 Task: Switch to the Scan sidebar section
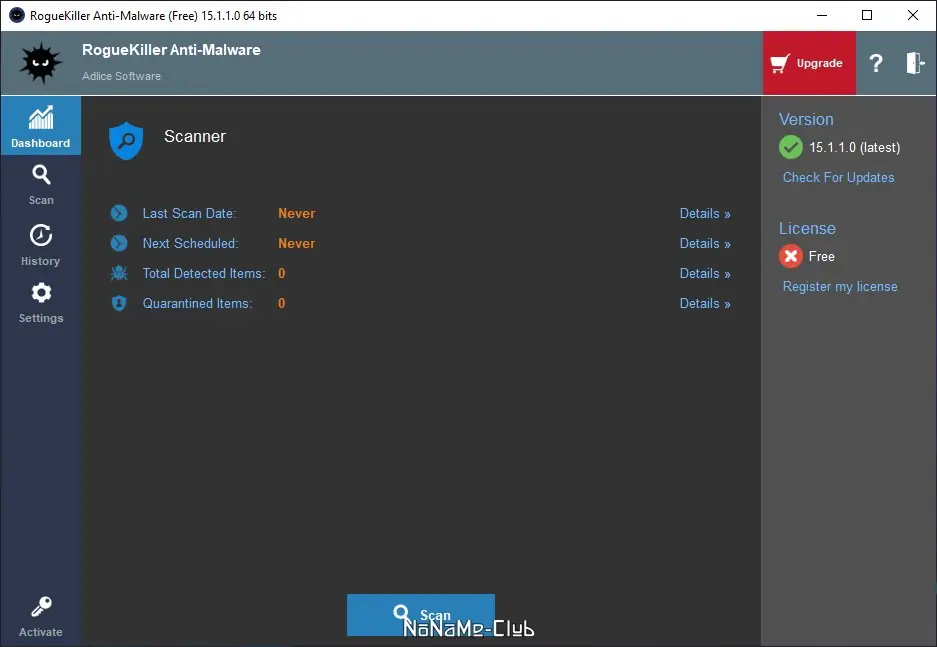click(x=41, y=185)
